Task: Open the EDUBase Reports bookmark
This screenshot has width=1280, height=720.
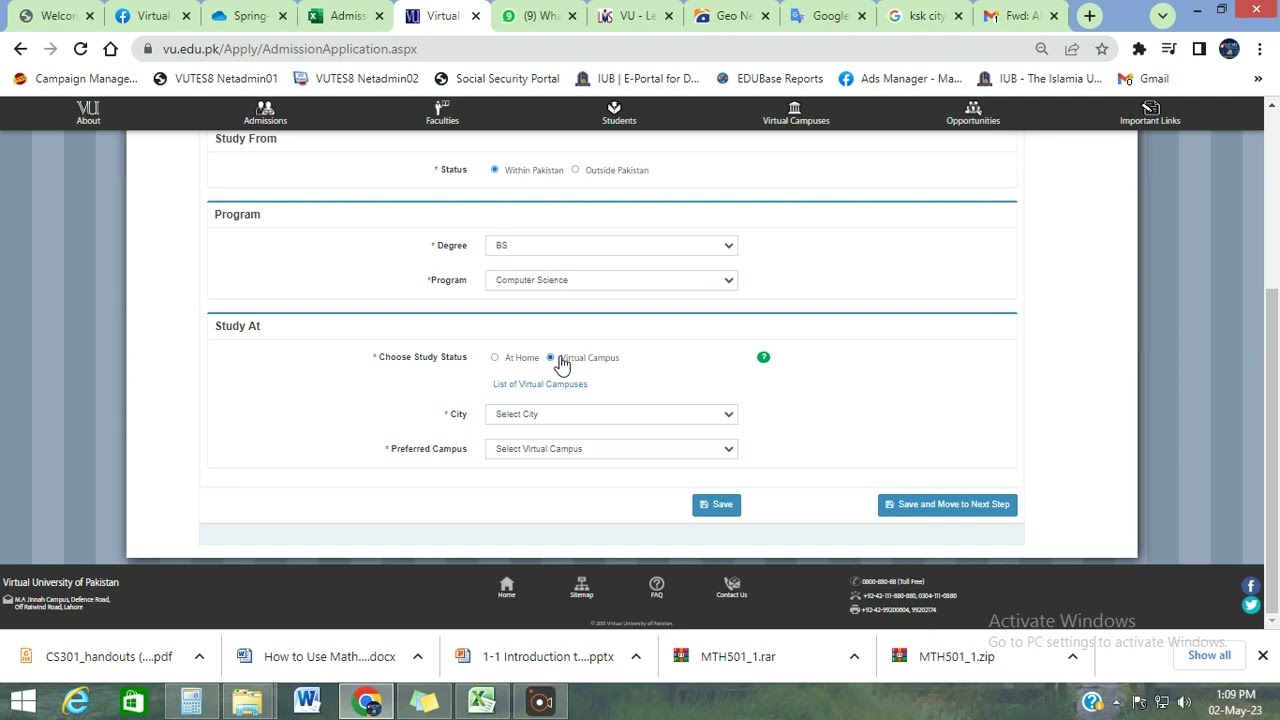Action: pyautogui.click(x=770, y=79)
